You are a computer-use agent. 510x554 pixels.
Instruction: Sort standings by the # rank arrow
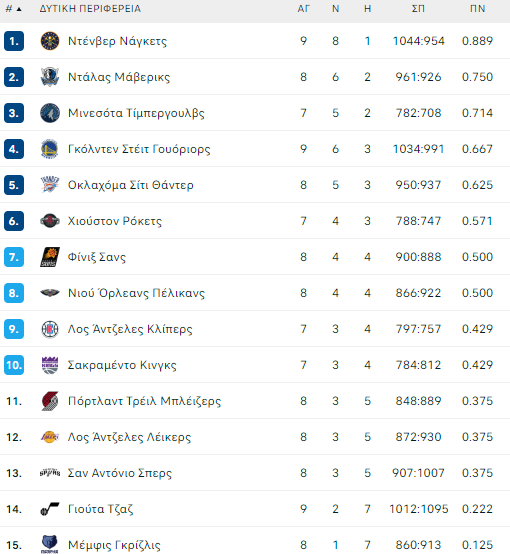13,9
